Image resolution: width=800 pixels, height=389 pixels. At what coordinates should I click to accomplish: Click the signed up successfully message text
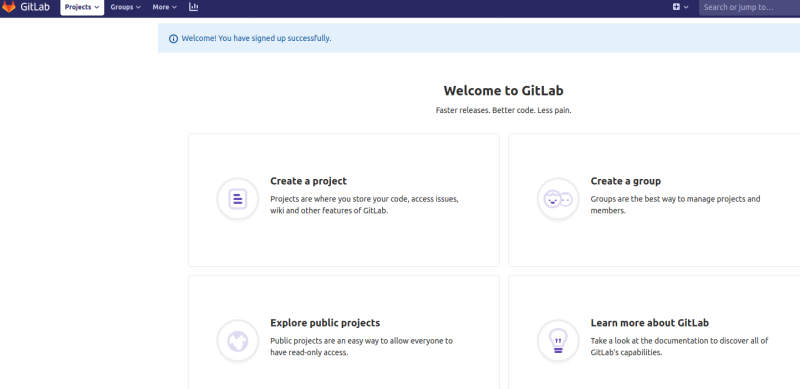pos(256,38)
